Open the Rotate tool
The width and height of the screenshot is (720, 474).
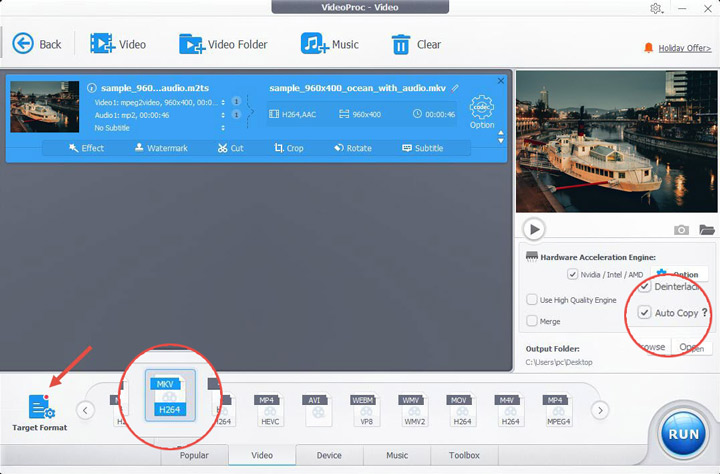[x=353, y=148]
